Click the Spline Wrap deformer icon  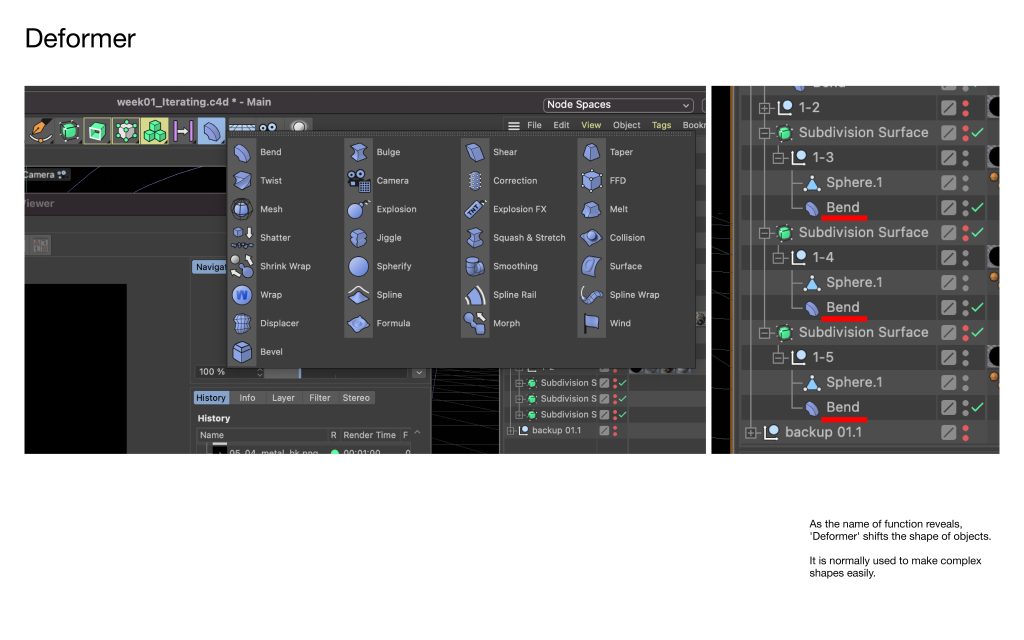[x=592, y=295]
